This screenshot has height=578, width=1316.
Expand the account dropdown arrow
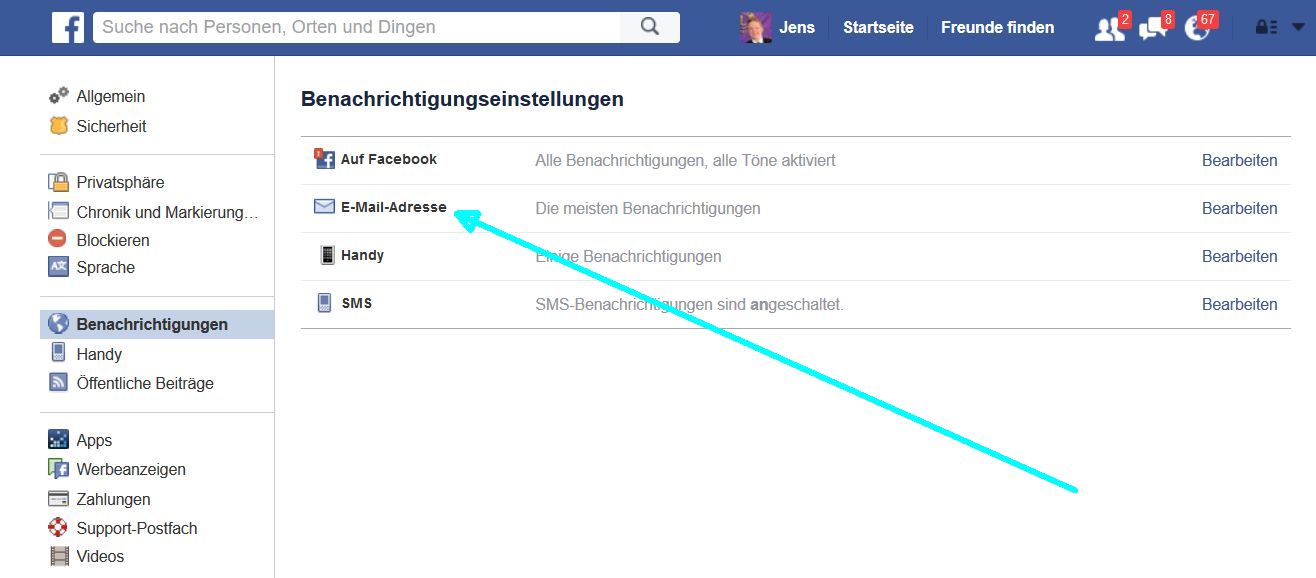click(1298, 28)
